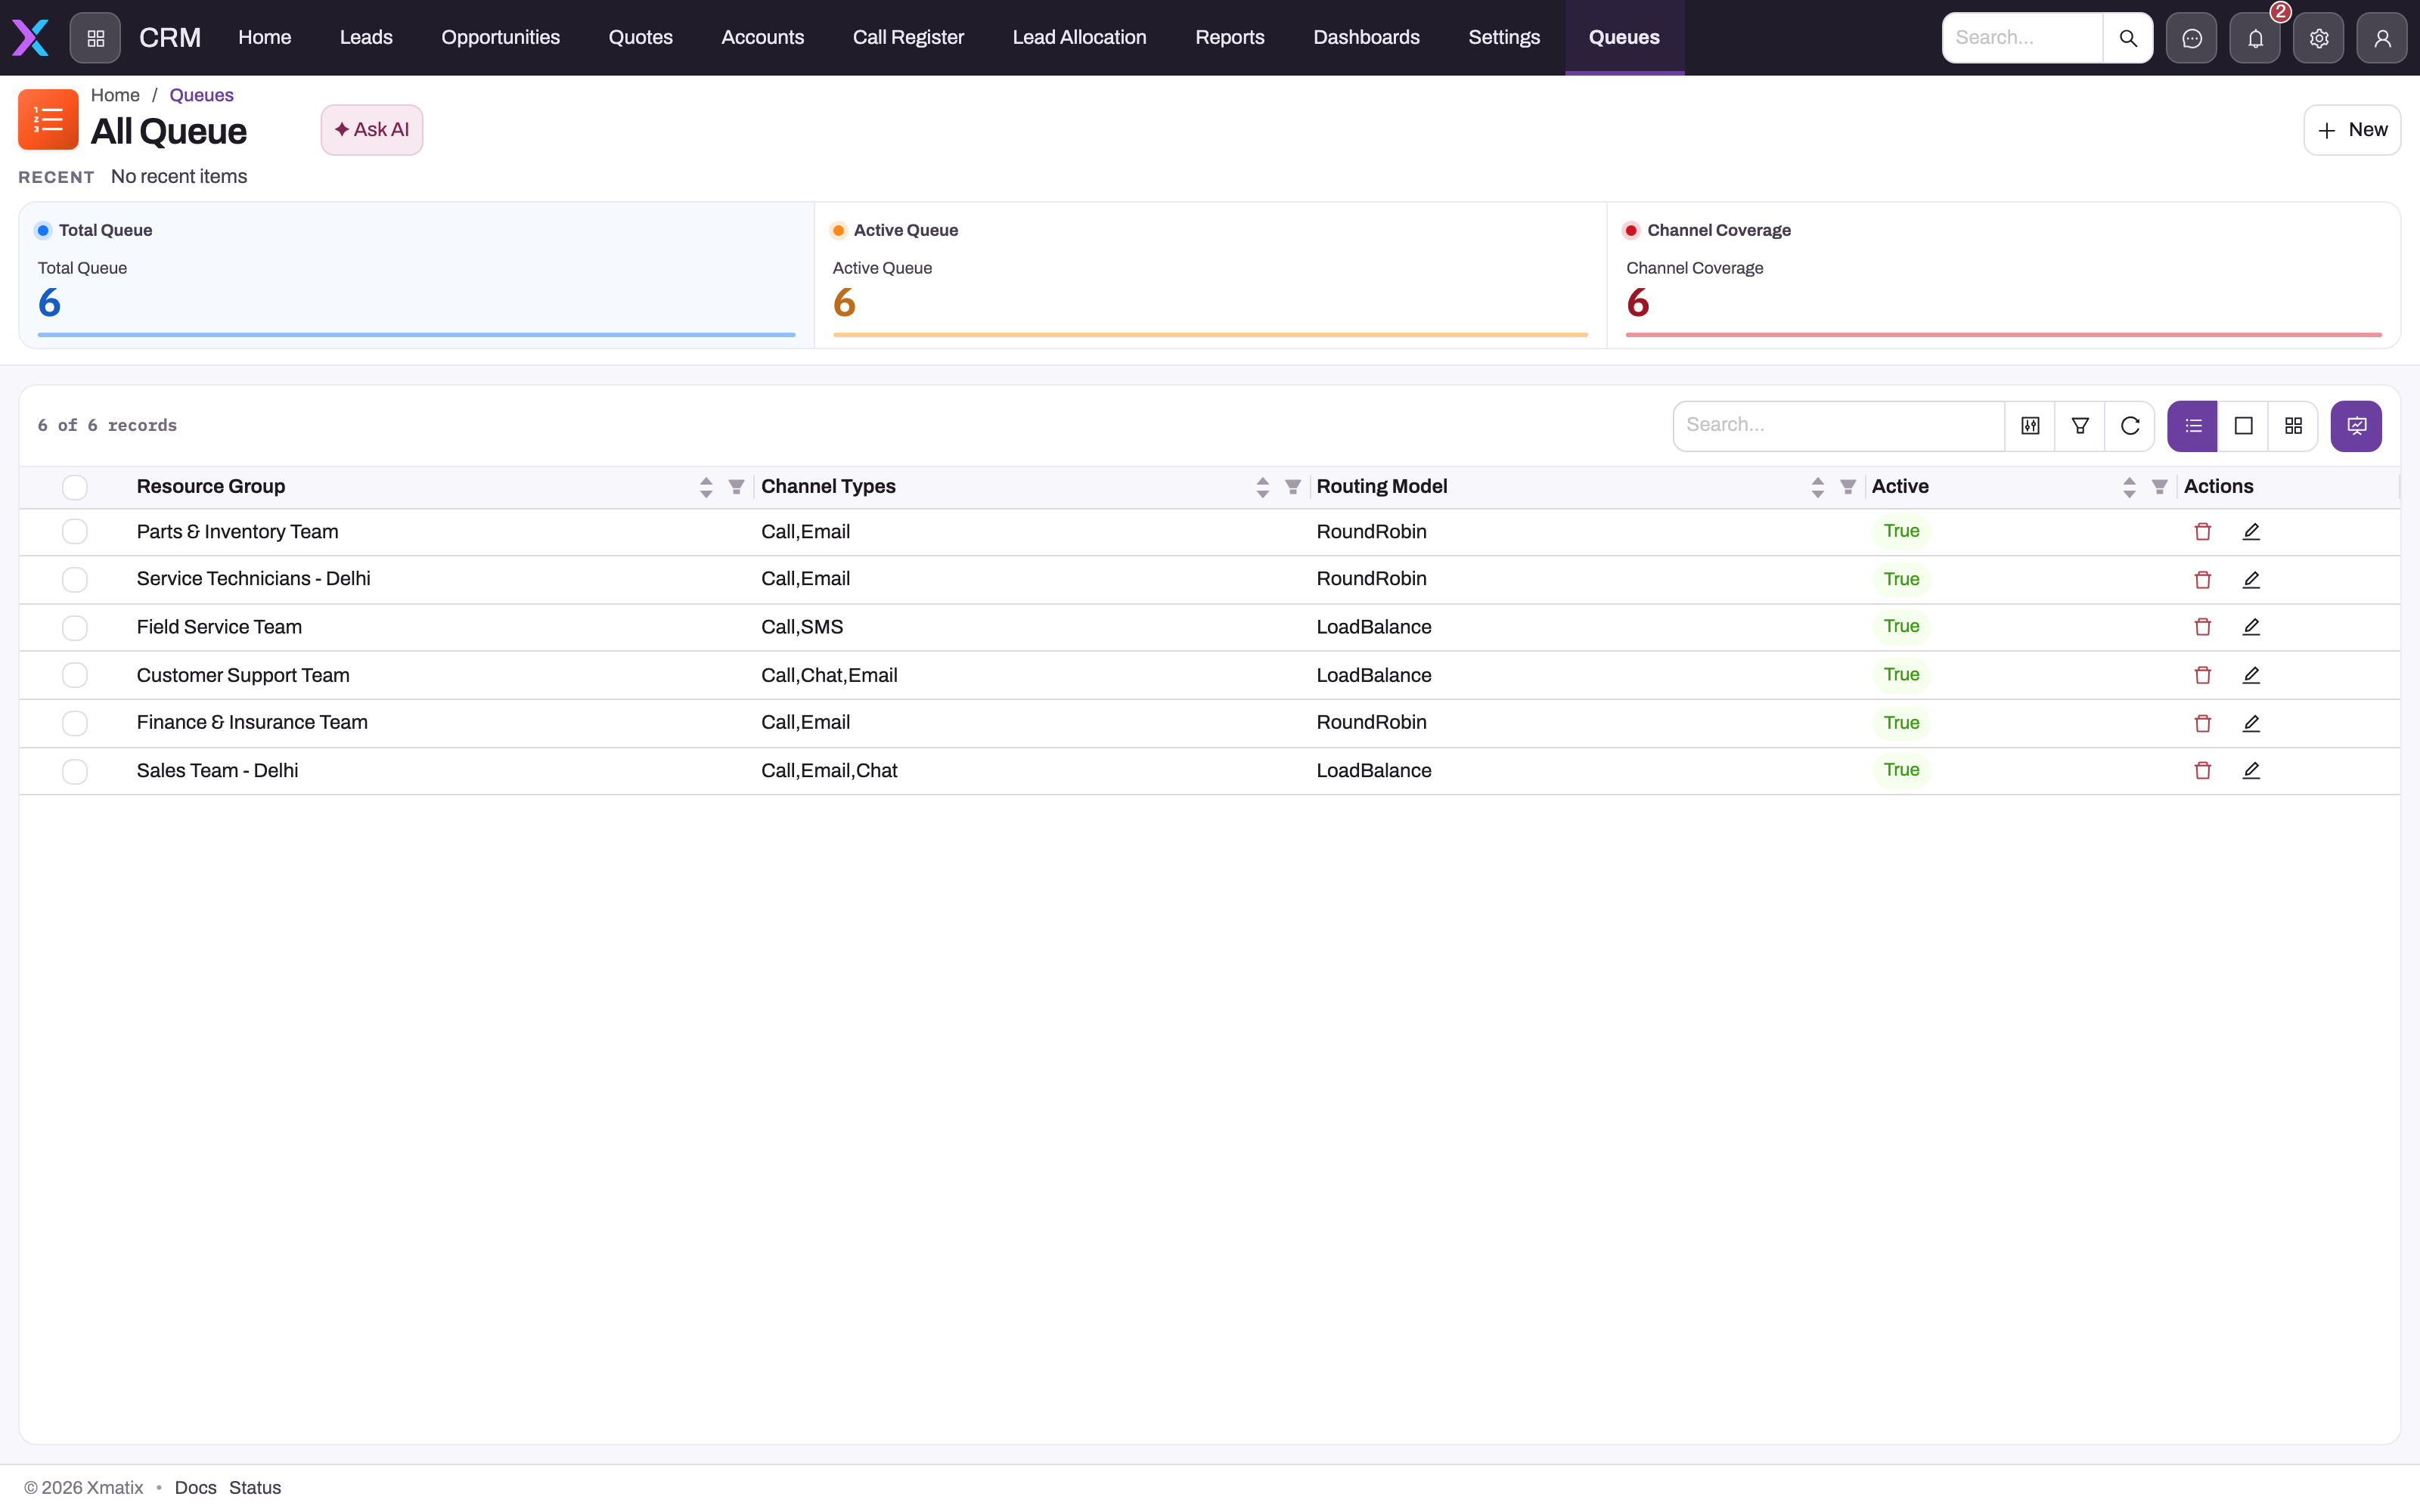Open the chat messages icon

pyautogui.click(x=2191, y=38)
